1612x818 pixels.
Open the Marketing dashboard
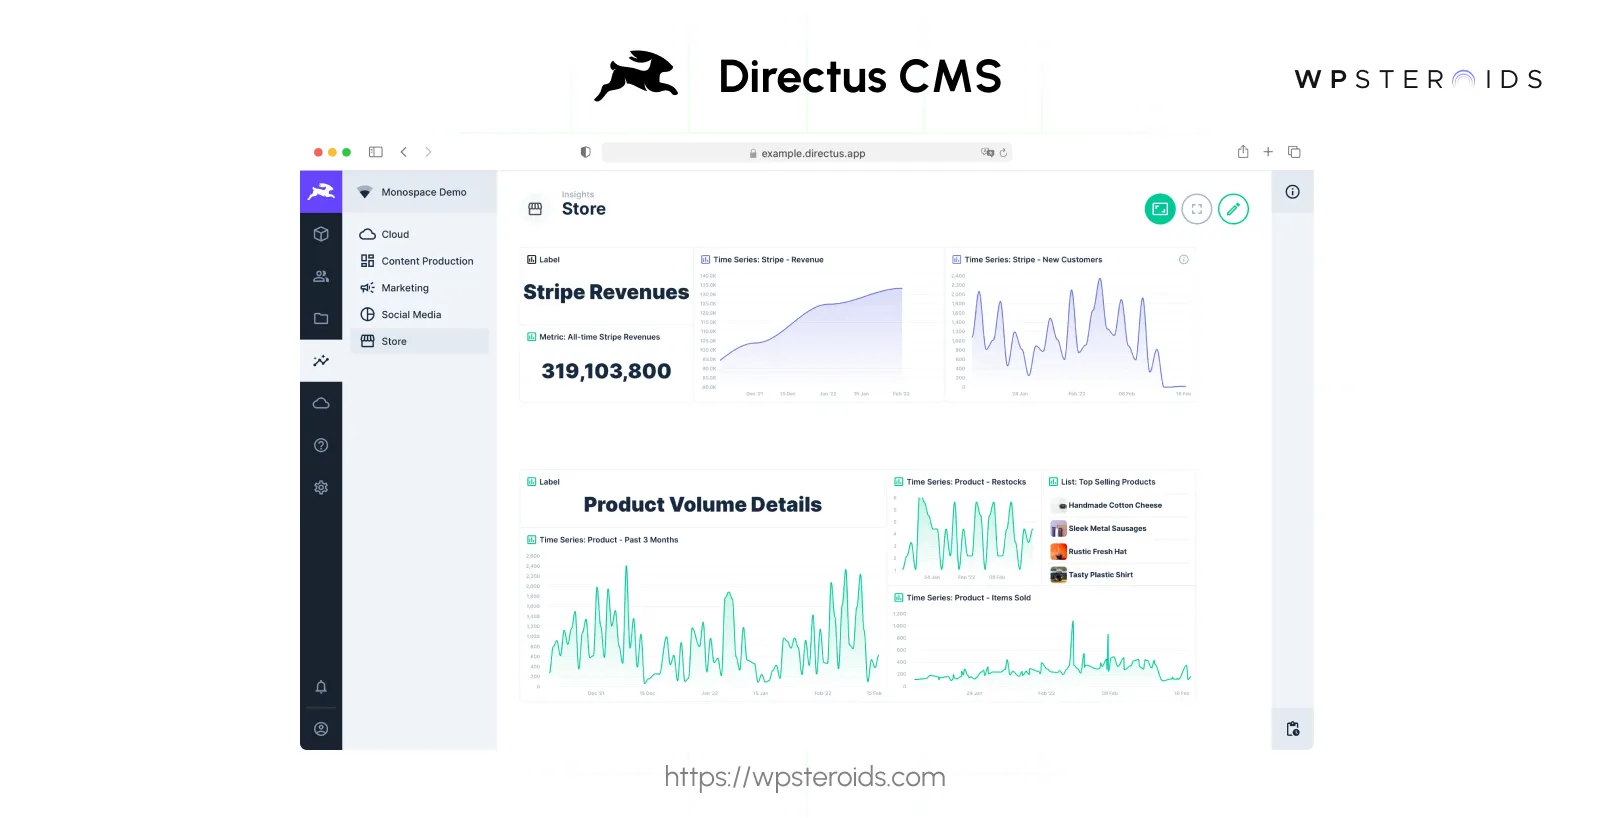[420, 288]
